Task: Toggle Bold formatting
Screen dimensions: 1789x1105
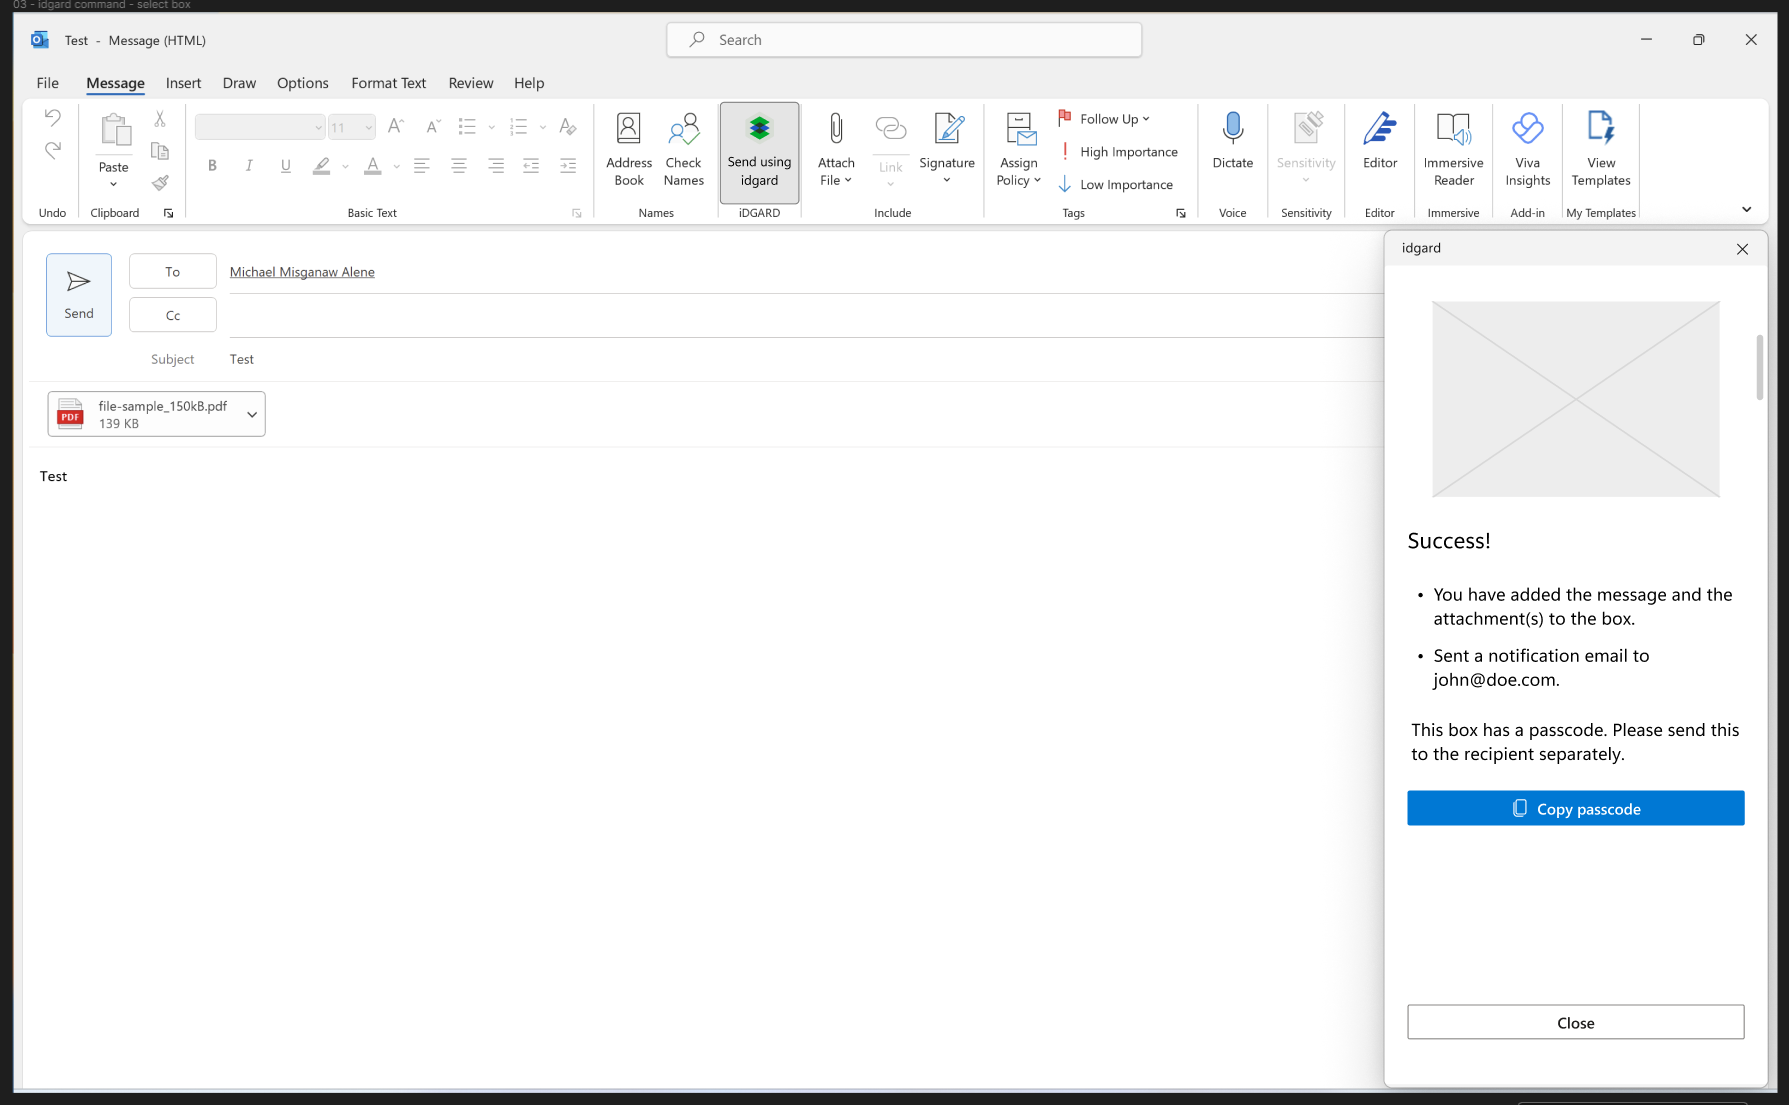Action: tap(212, 166)
